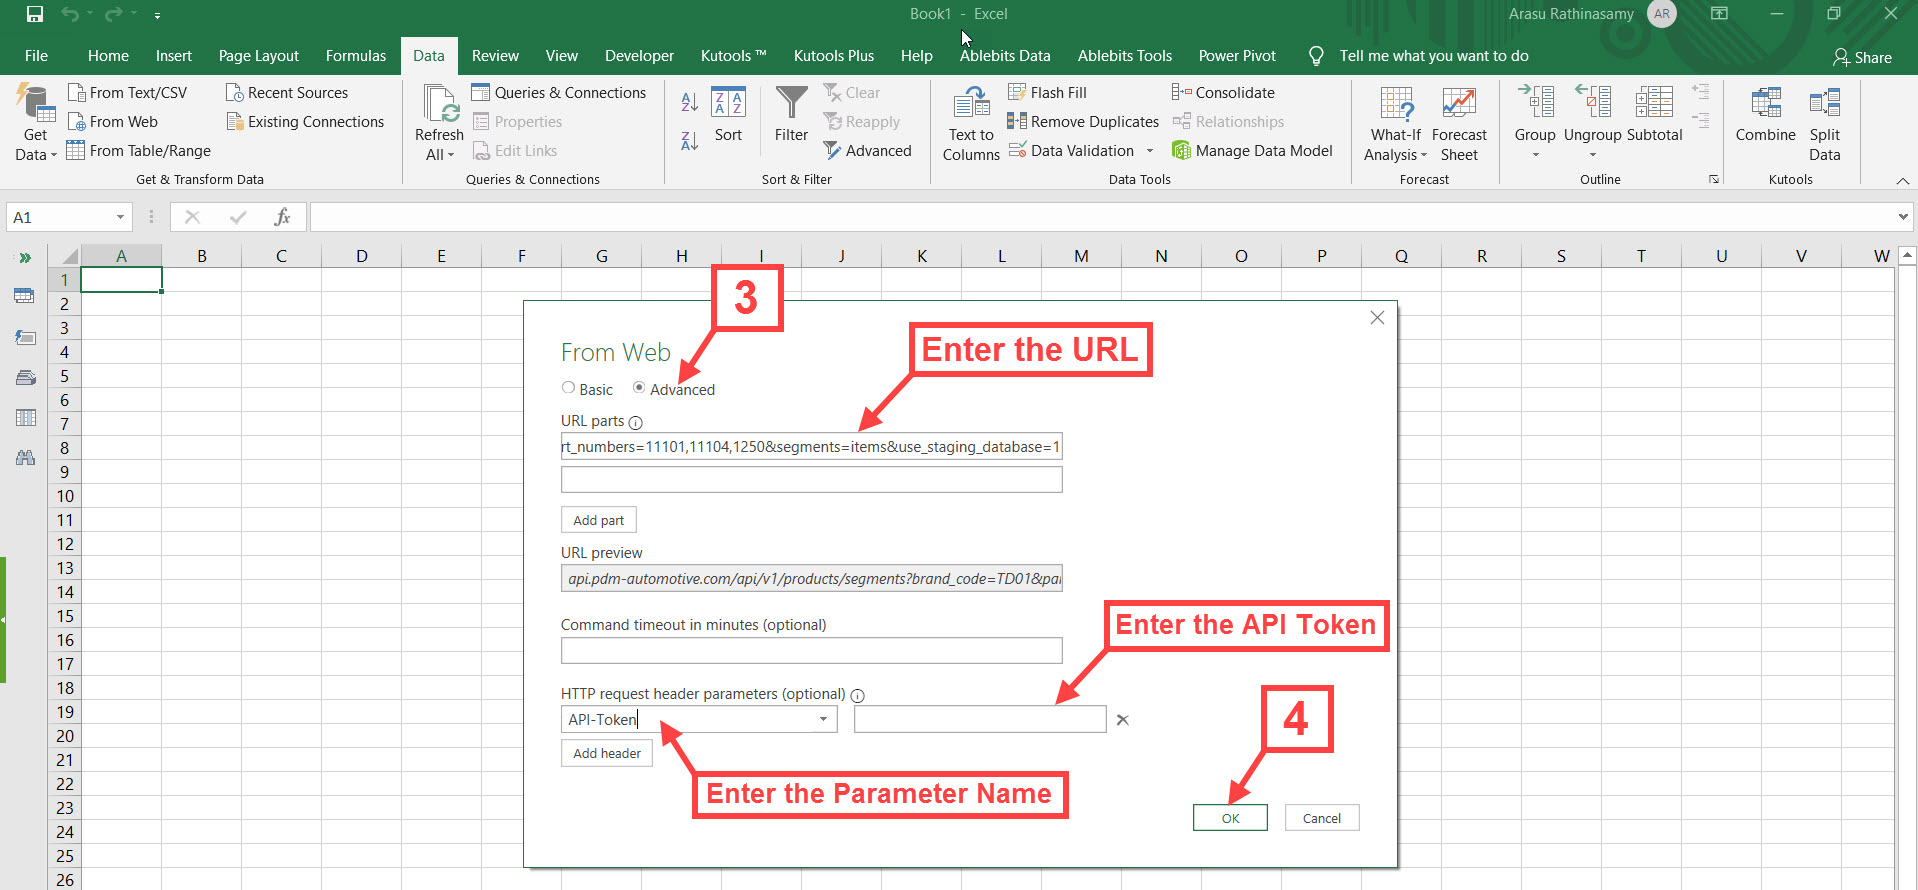This screenshot has width=1918, height=890.
Task: Click the Add part button
Action: click(598, 520)
